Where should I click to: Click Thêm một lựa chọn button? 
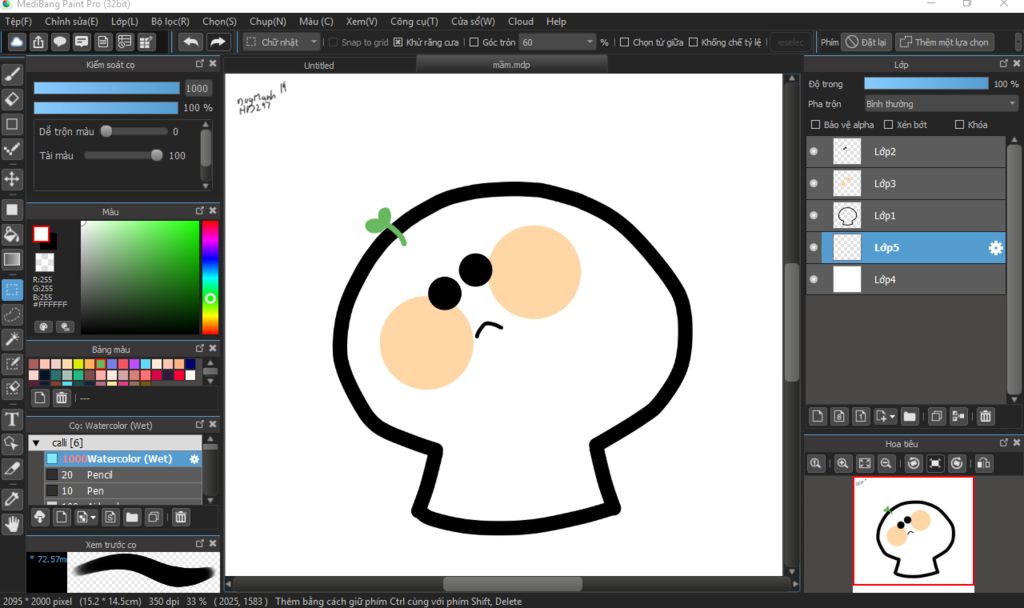pyautogui.click(x=944, y=42)
